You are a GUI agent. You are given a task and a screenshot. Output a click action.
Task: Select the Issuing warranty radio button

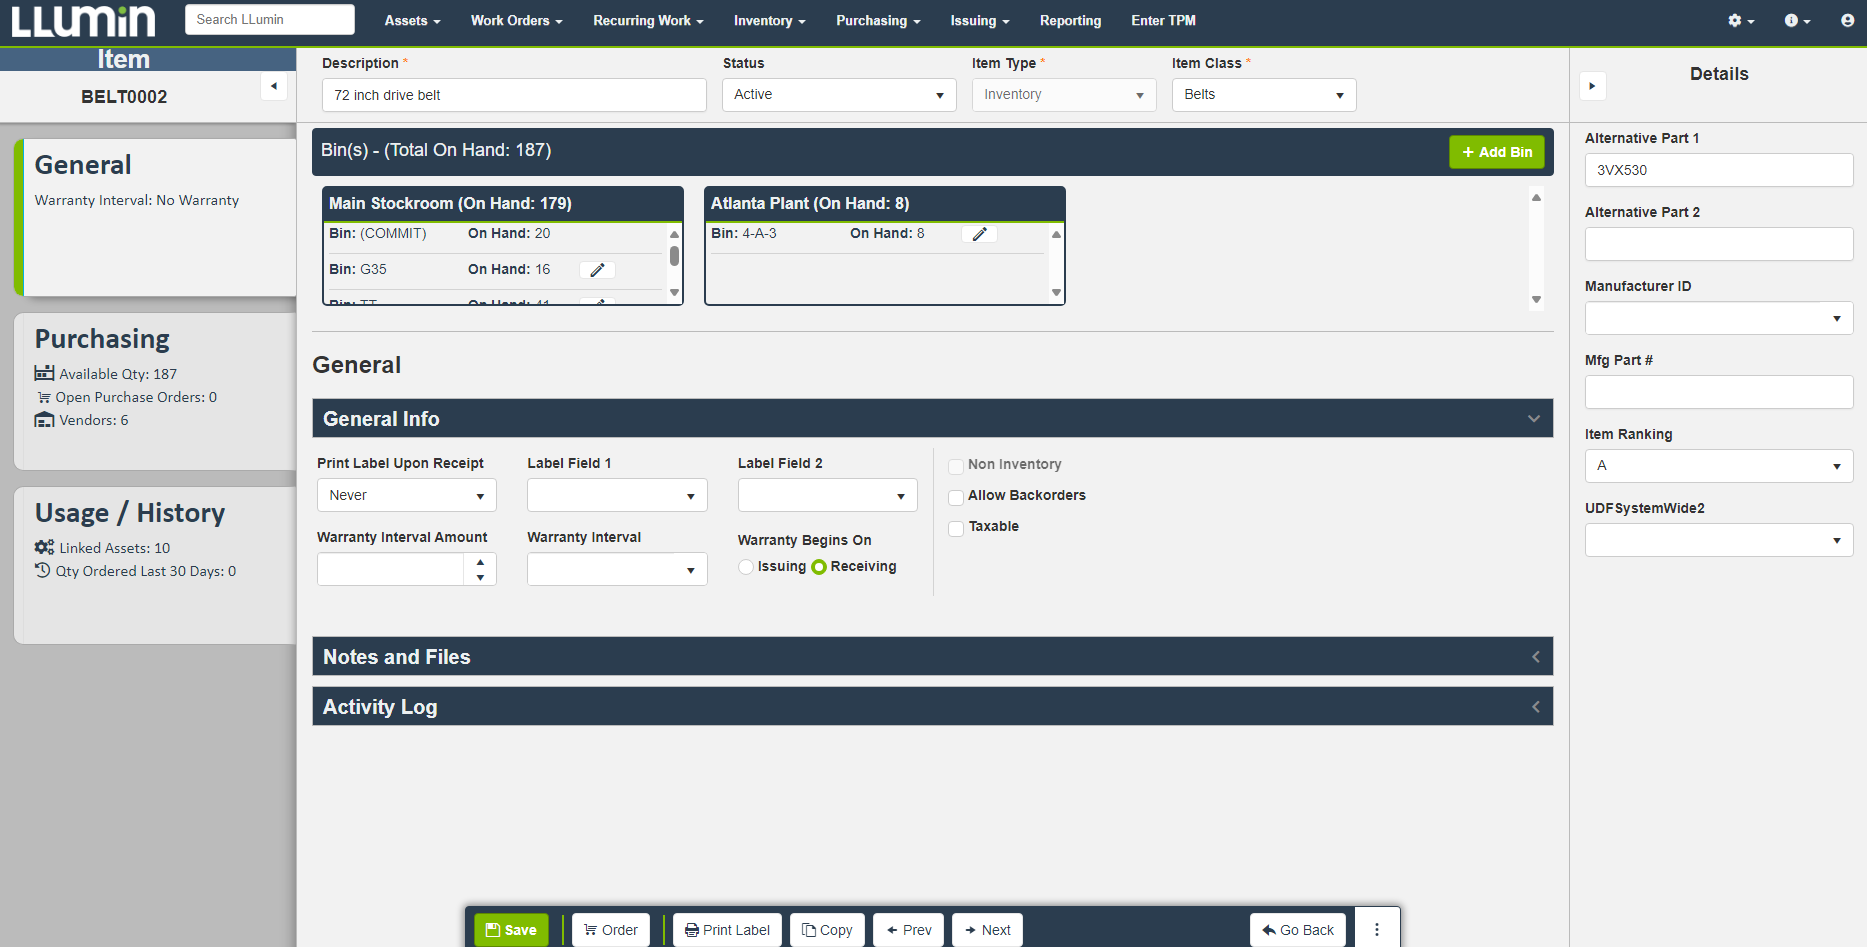pyautogui.click(x=746, y=567)
